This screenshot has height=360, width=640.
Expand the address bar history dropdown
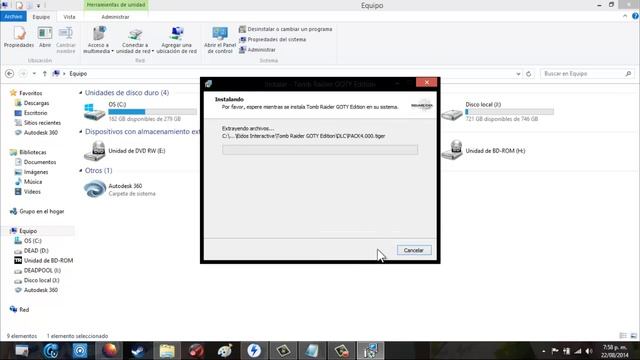click(x=518, y=74)
